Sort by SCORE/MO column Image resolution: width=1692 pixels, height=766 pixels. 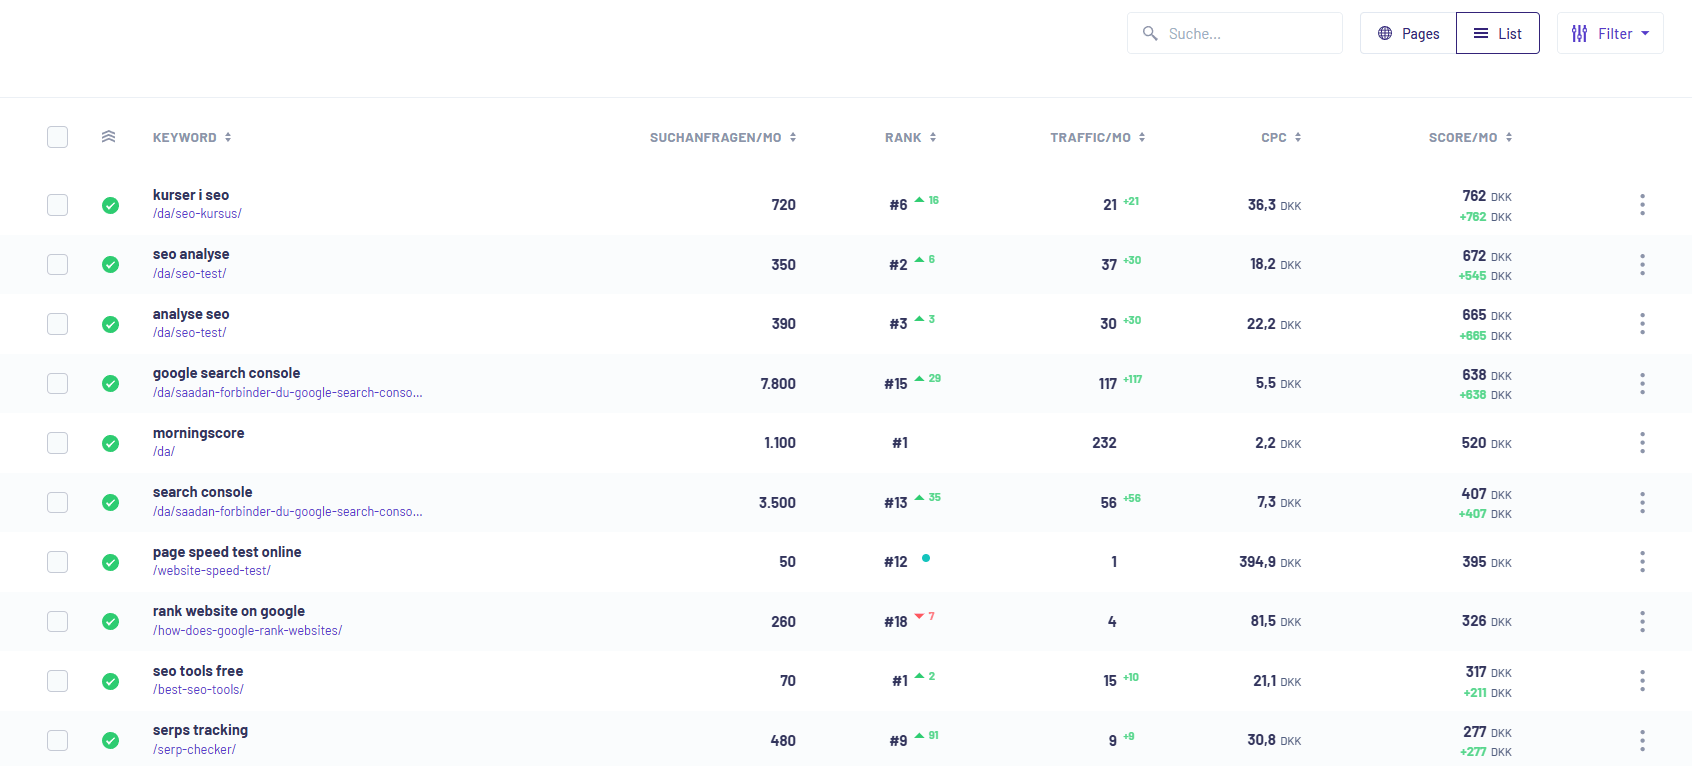tap(1470, 137)
